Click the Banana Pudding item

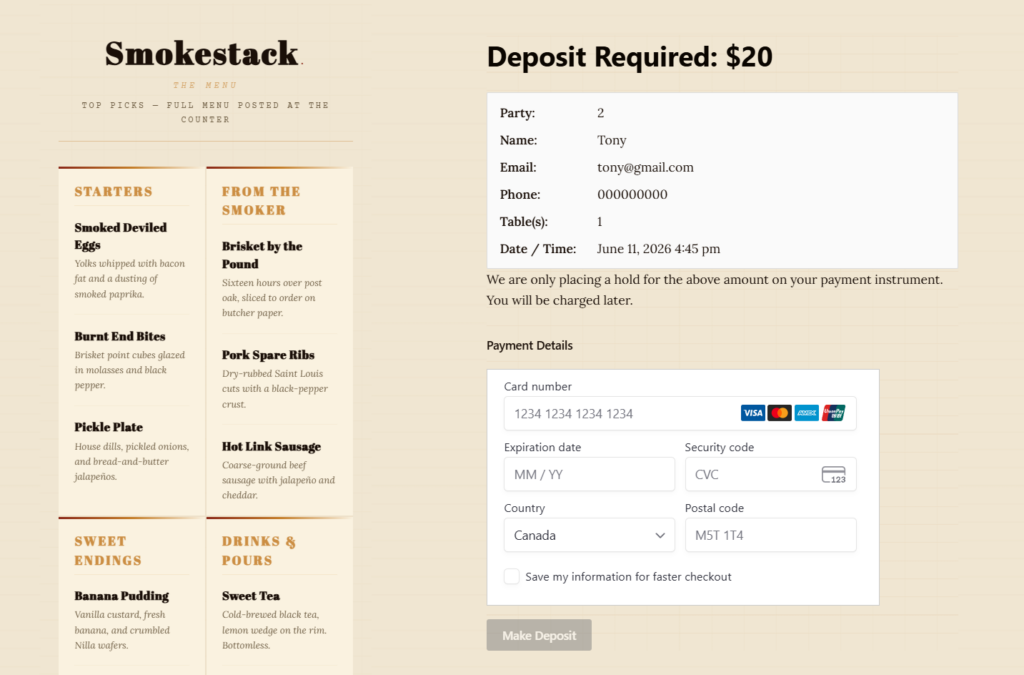tap(121, 595)
